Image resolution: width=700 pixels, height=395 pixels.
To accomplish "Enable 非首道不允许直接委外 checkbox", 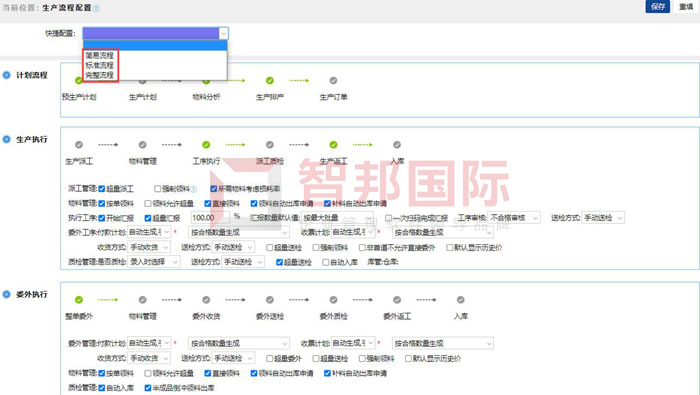I will coord(362,247).
